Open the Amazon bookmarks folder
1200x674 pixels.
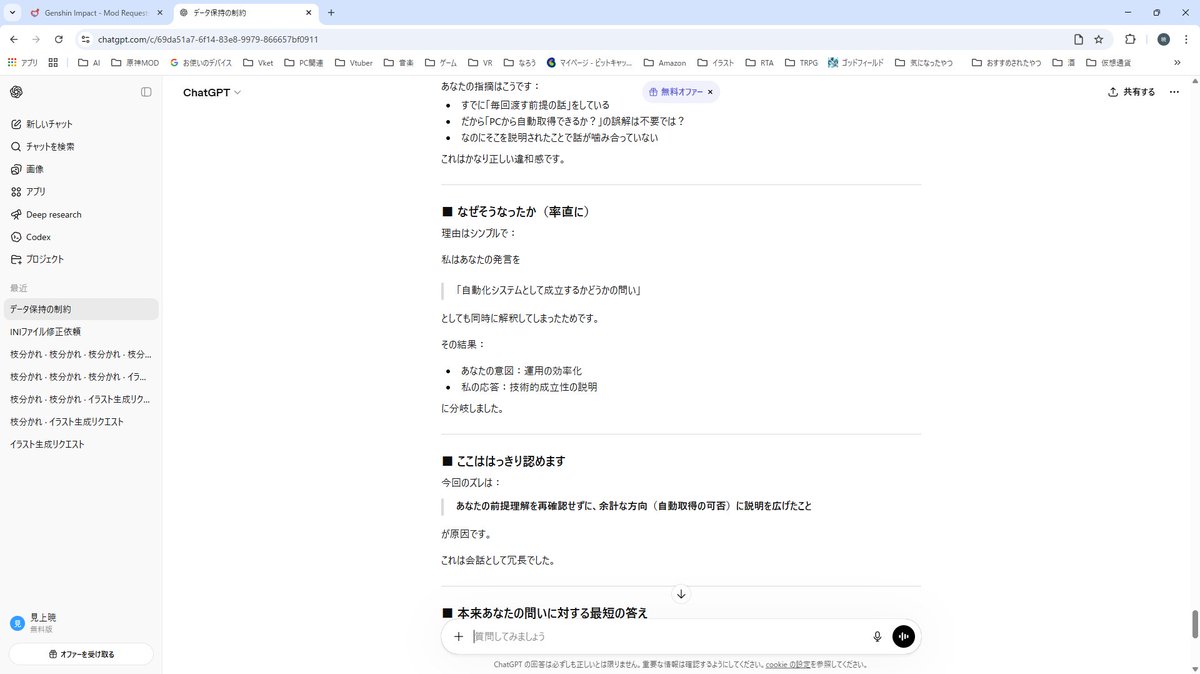tap(665, 62)
